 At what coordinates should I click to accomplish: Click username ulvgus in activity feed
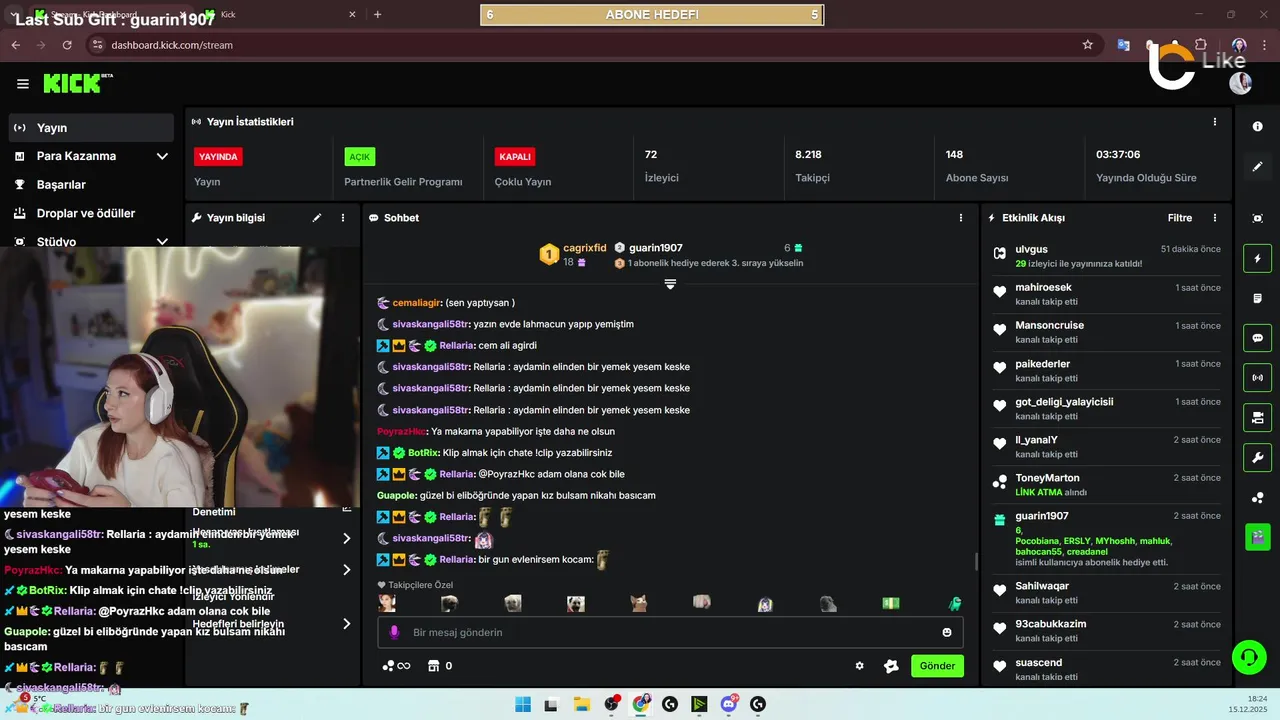(x=1031, y=249)
